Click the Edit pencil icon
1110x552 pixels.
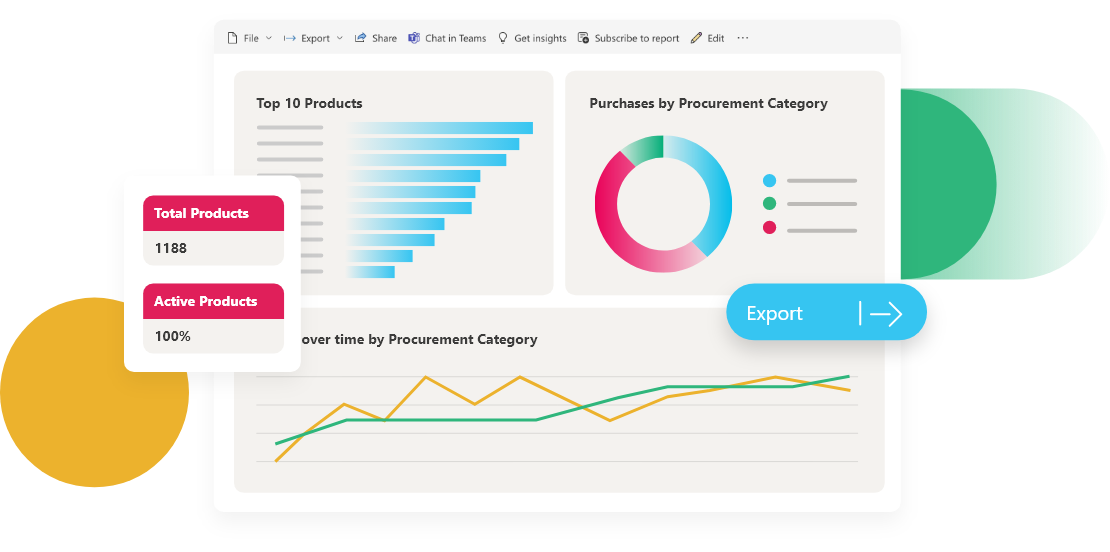696,38
